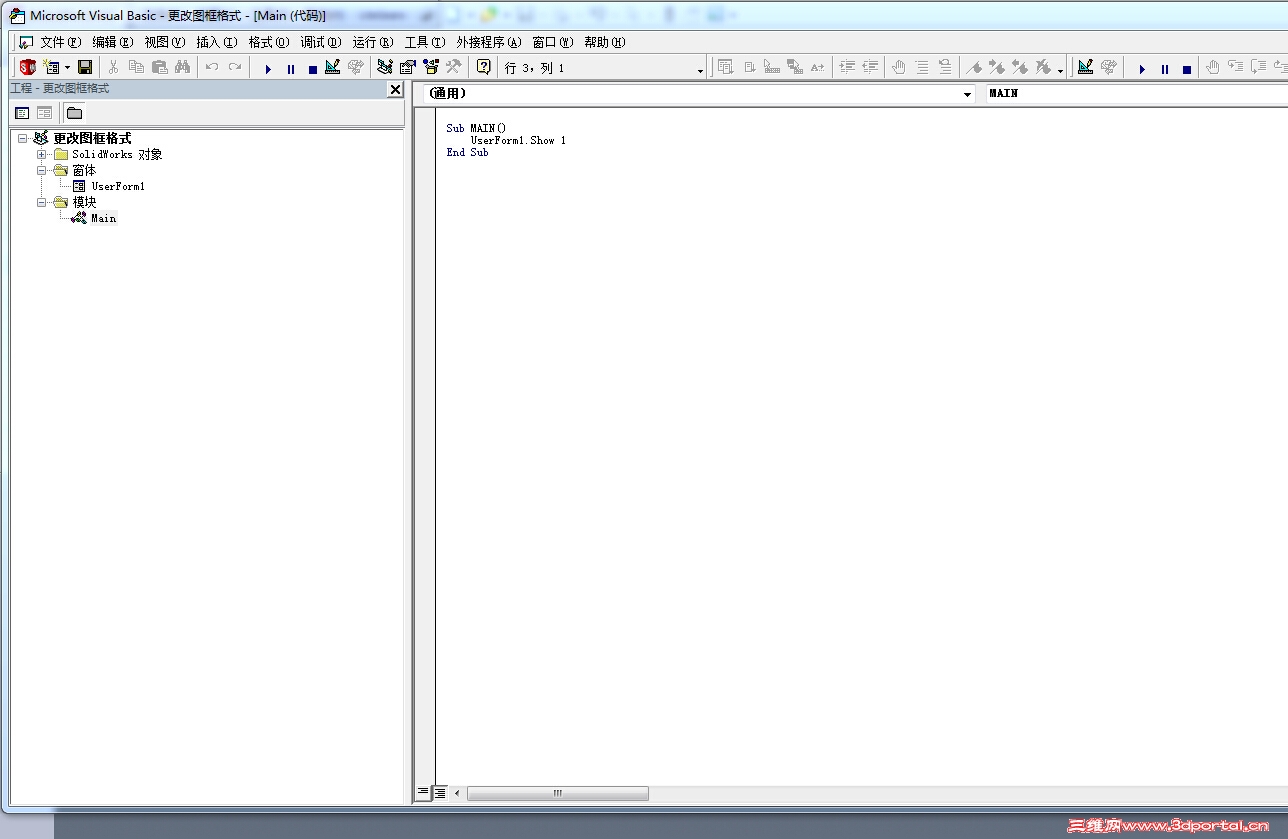The width and height of the screenshot is (1288, 839).
Task: Click Reset on the Standard toolbar
Action: coord(313,68)
